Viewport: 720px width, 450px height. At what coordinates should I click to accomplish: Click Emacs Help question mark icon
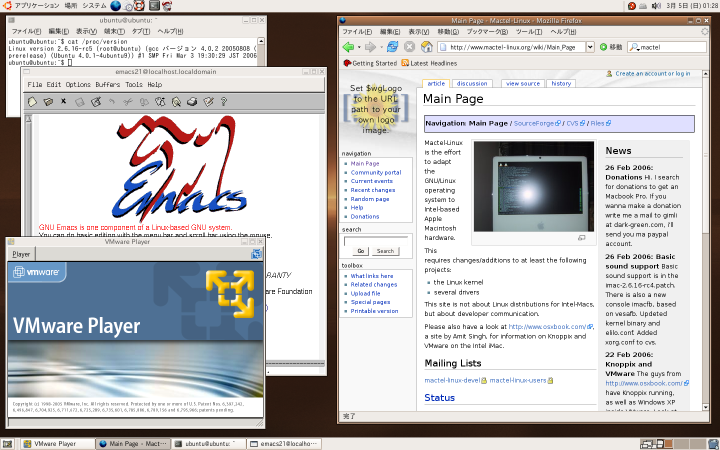tap(224, 101)
